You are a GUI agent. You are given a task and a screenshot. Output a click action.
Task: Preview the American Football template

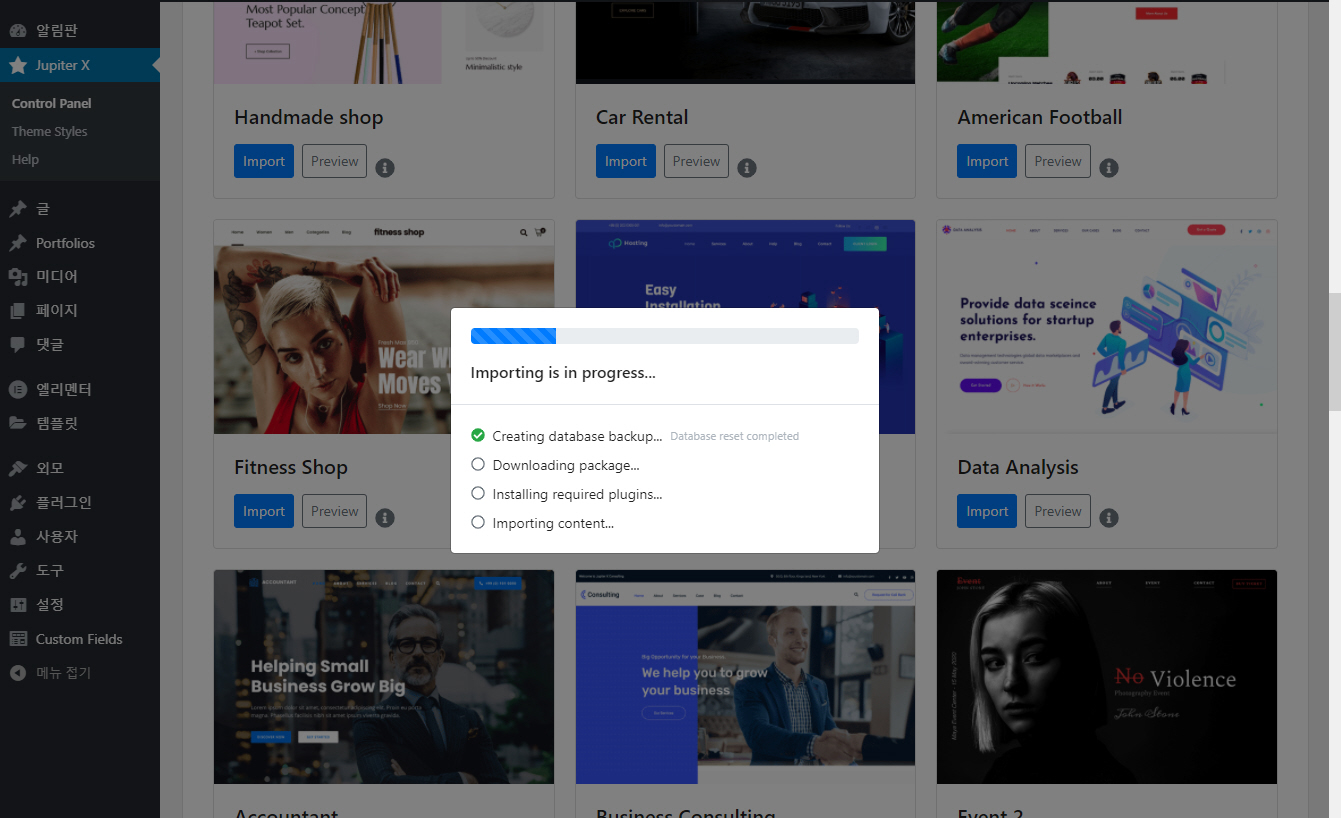coord(1058,161)
